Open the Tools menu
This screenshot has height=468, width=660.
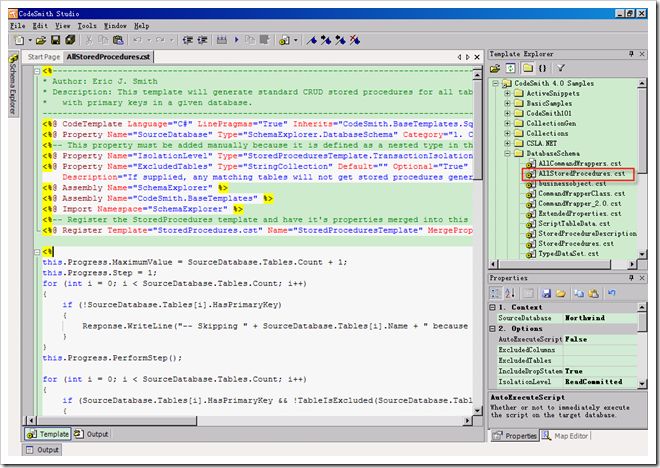pyautogui.click(x=87, y=26)
